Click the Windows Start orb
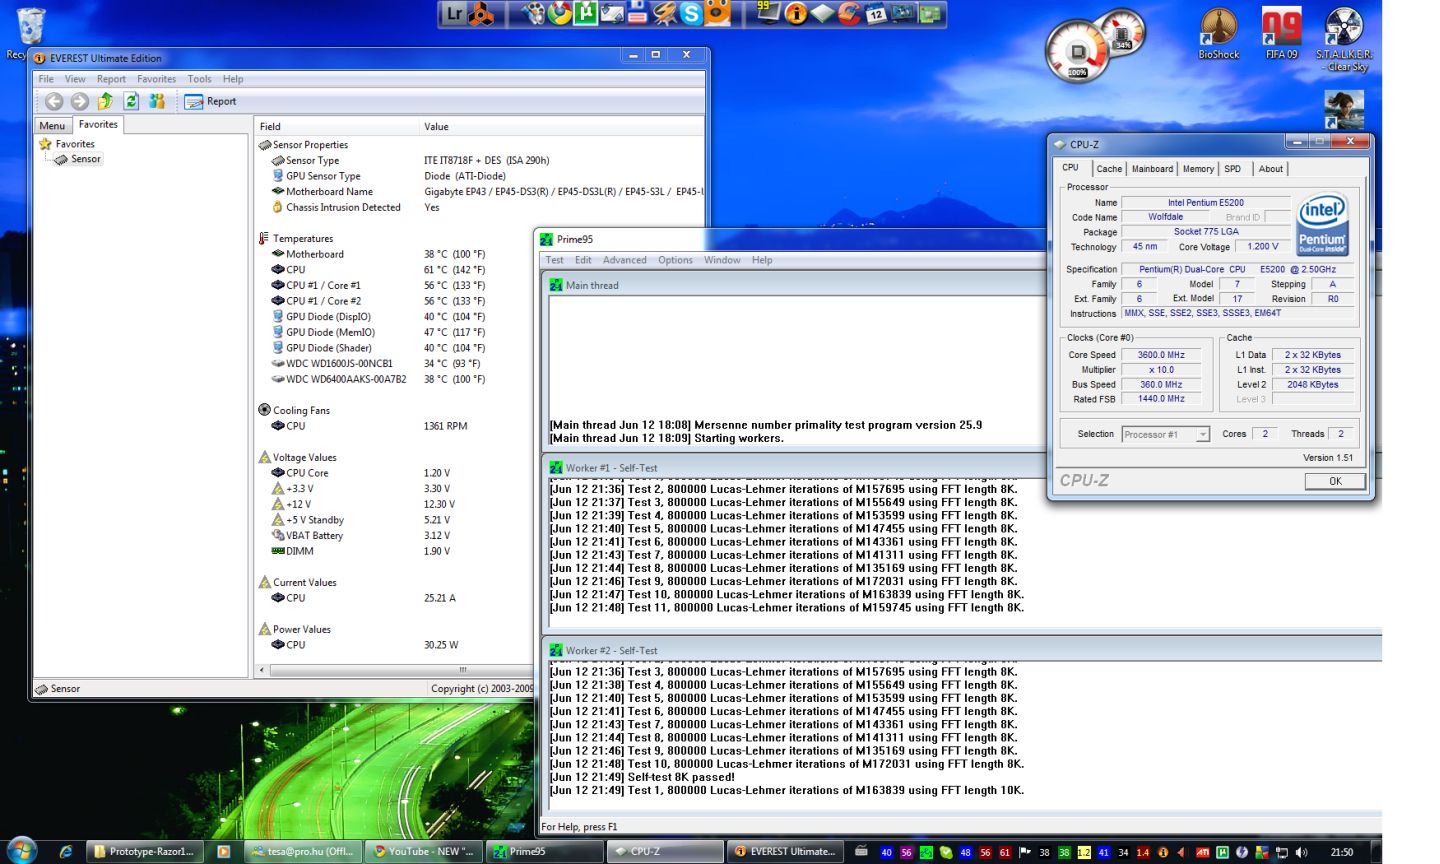This screenshot has height=864, width=1440. (x=20, y=851)
